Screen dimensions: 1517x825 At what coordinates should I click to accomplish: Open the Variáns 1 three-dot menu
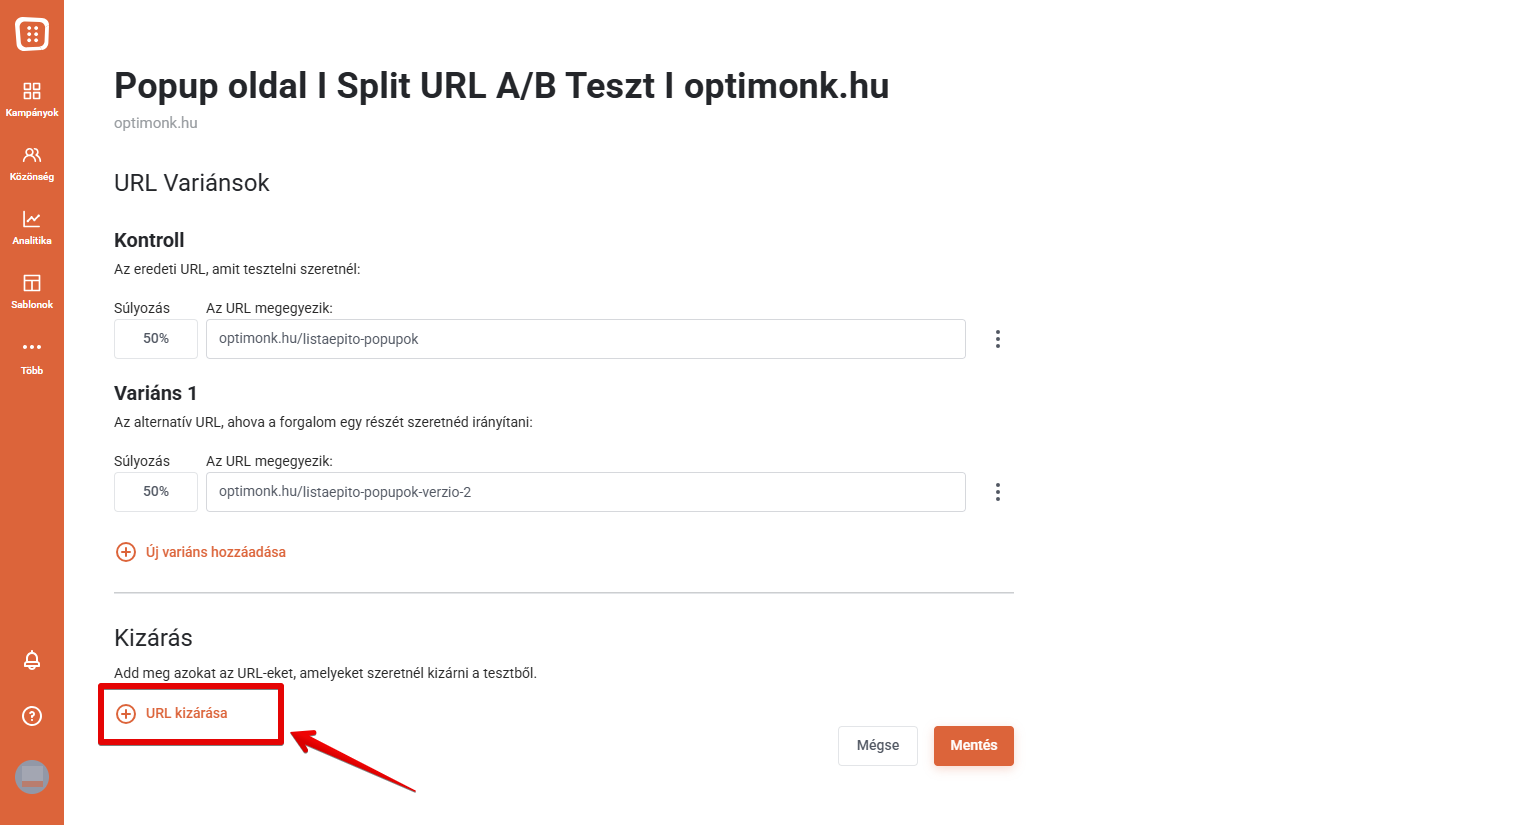(998, 492)
